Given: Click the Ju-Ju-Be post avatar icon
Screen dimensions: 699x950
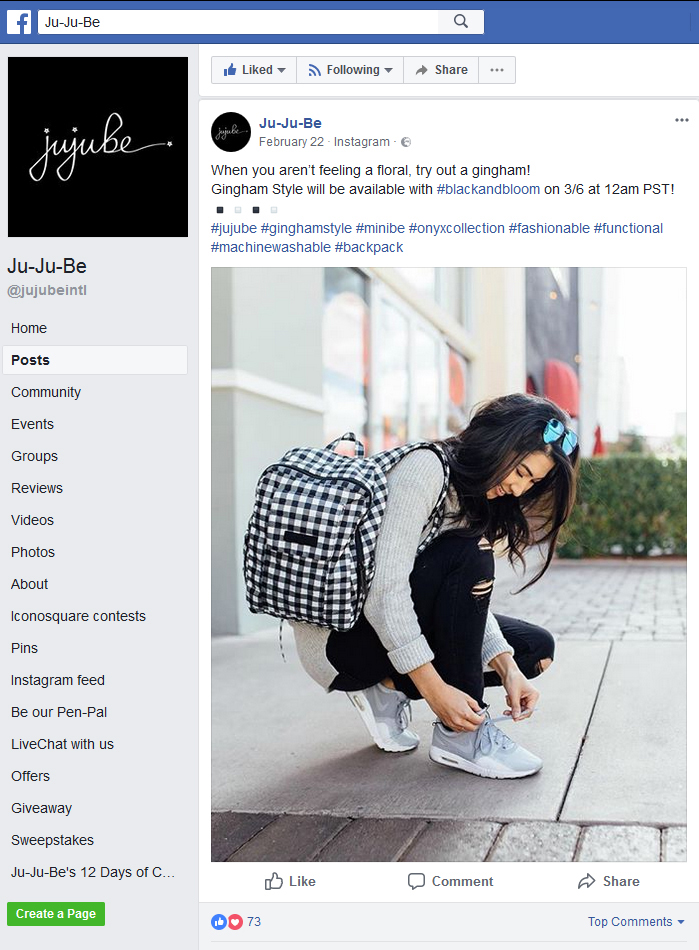Looking at the screenshot, I should click(x=231, y=132).
